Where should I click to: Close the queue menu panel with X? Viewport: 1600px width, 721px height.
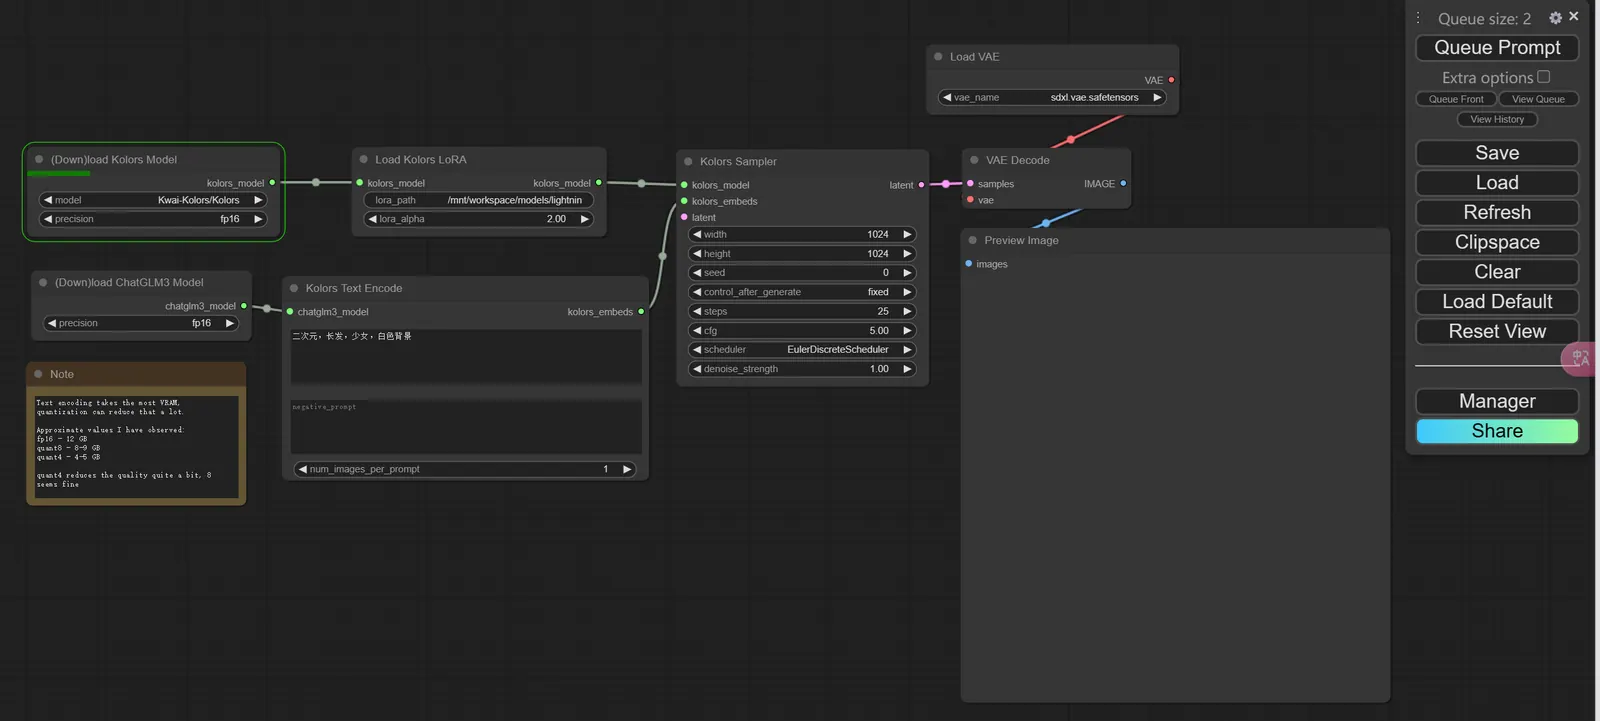pyautogui.click(x=1574, y=17)
